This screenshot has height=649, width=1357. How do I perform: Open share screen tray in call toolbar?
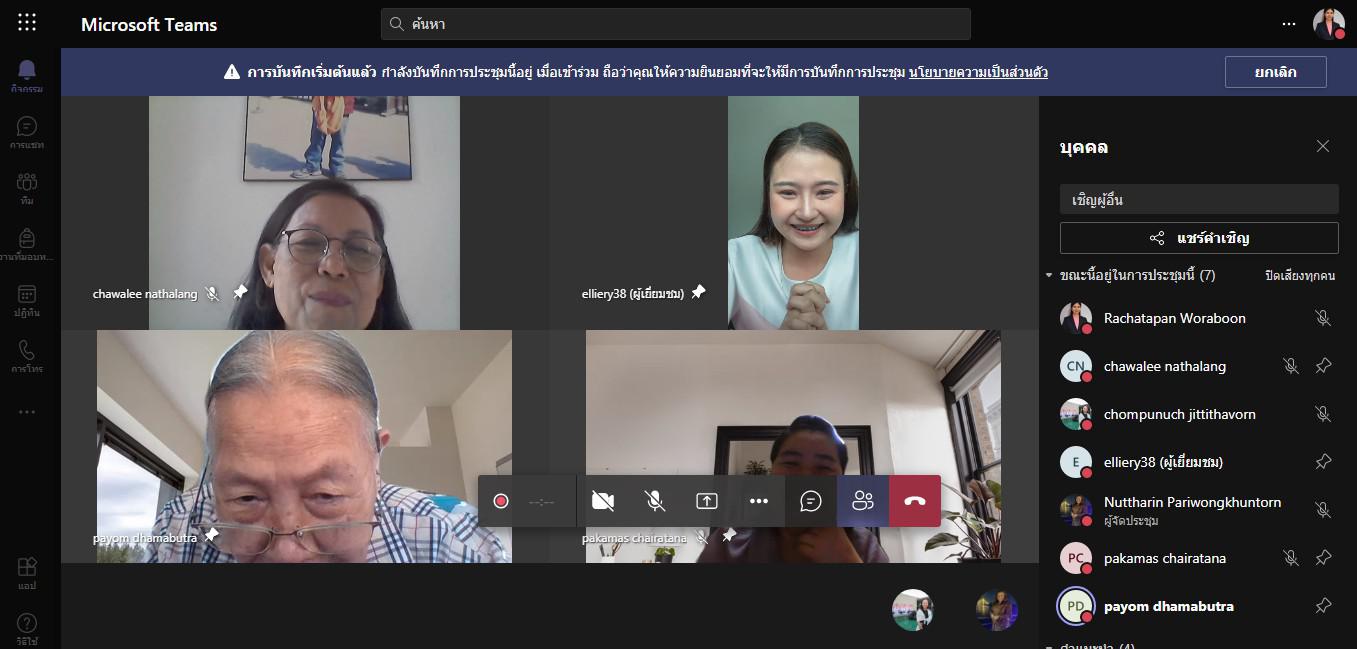click(x=707, y=501)
